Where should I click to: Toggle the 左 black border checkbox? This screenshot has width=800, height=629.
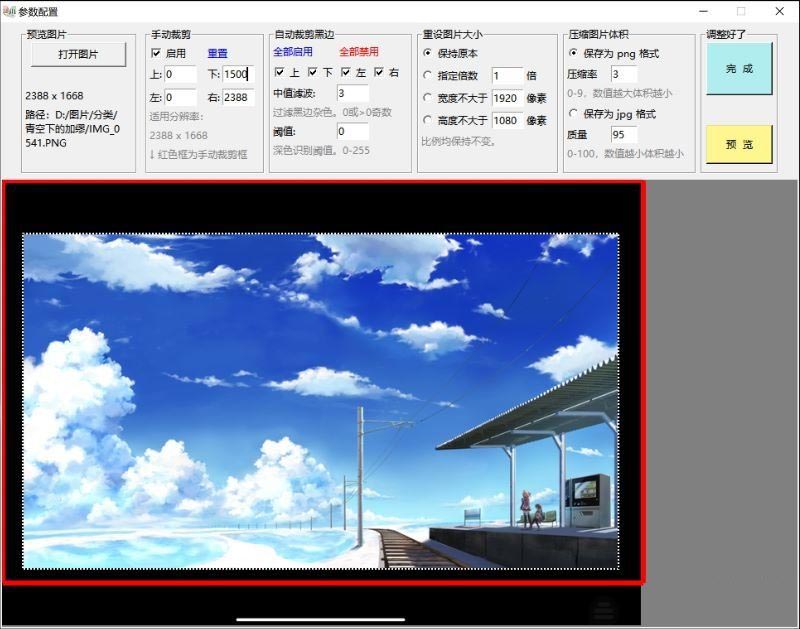click(x=346, y=73)
